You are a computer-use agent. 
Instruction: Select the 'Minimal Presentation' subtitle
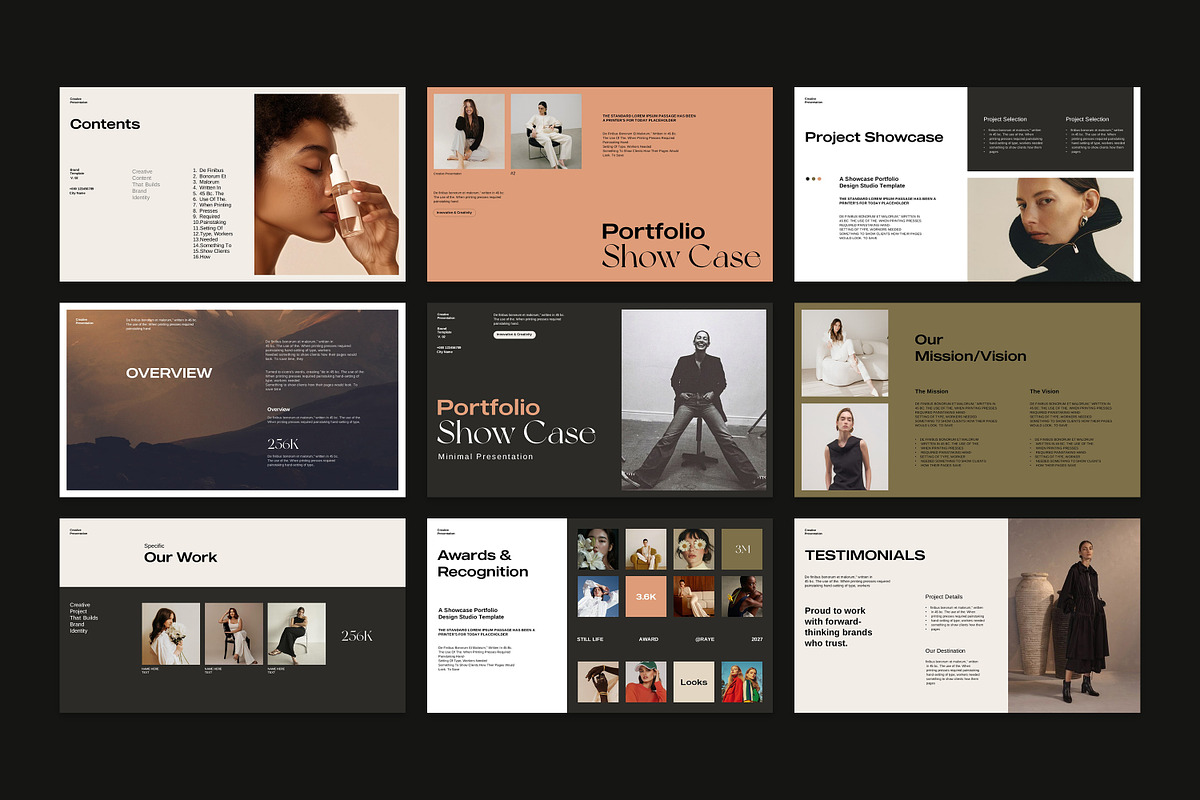coord(486,457)
